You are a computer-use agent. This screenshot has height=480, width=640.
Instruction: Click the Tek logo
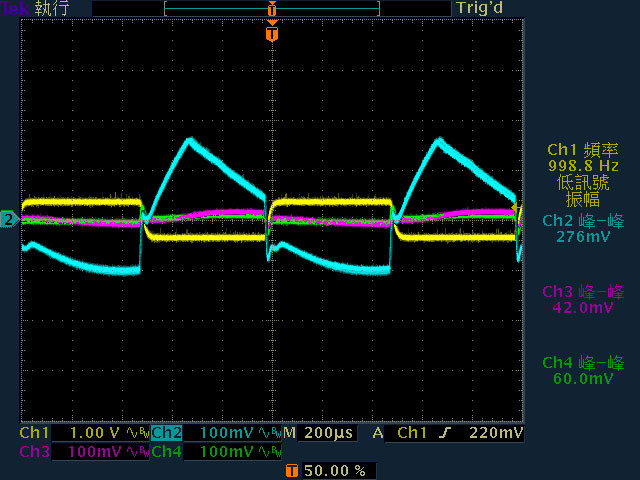(x=15, y=8)
